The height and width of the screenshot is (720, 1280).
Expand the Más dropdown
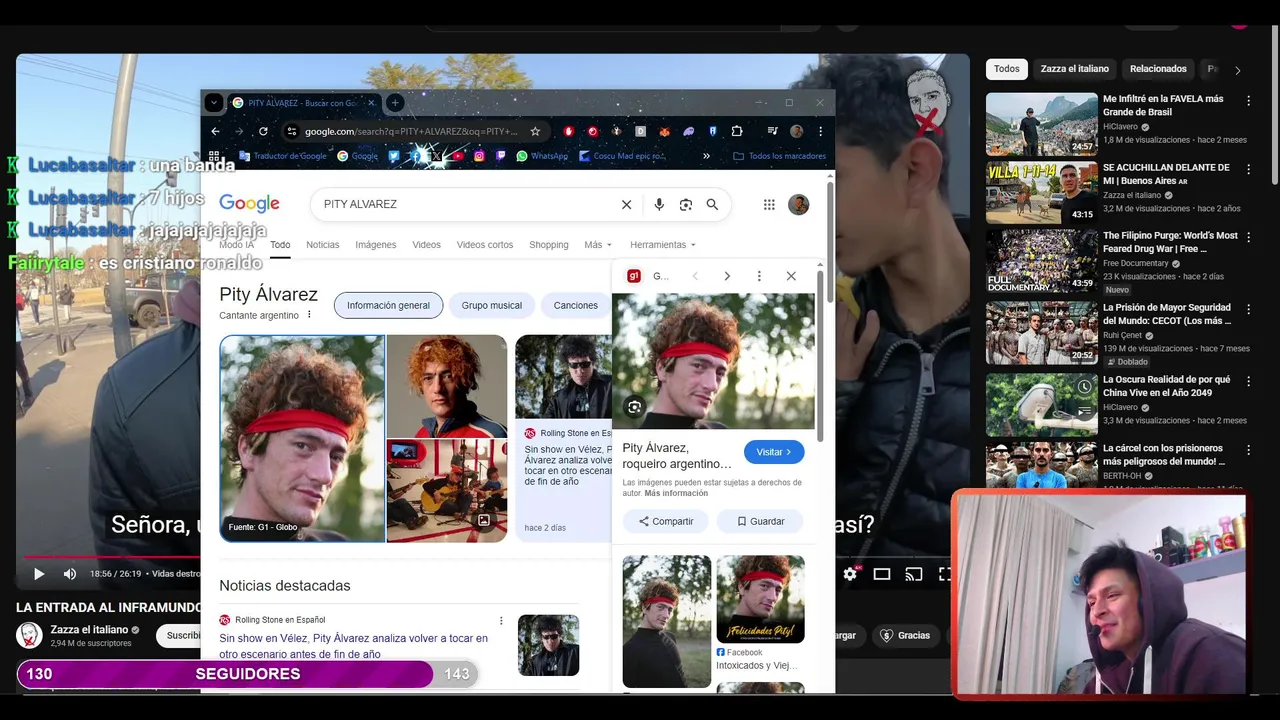click(598, 245)
